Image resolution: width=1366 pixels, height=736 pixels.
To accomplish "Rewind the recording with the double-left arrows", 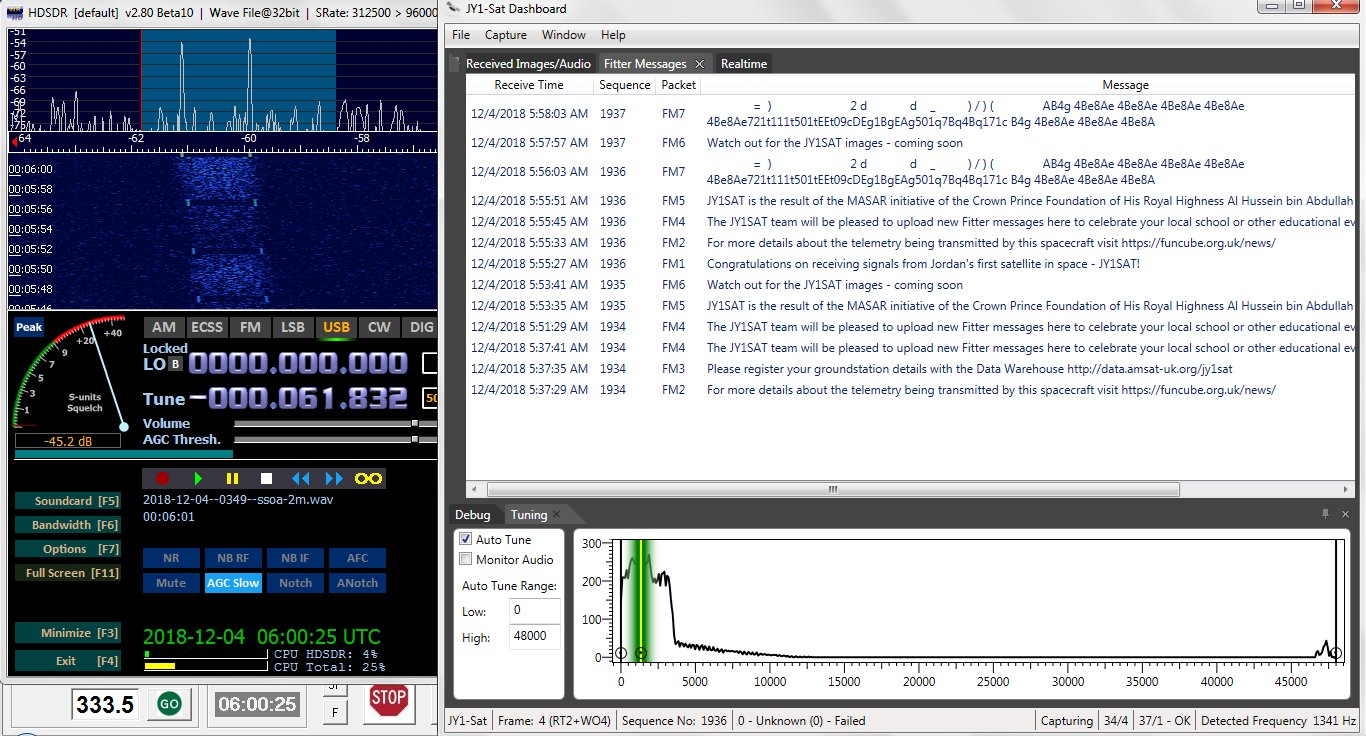I will 300,479.
